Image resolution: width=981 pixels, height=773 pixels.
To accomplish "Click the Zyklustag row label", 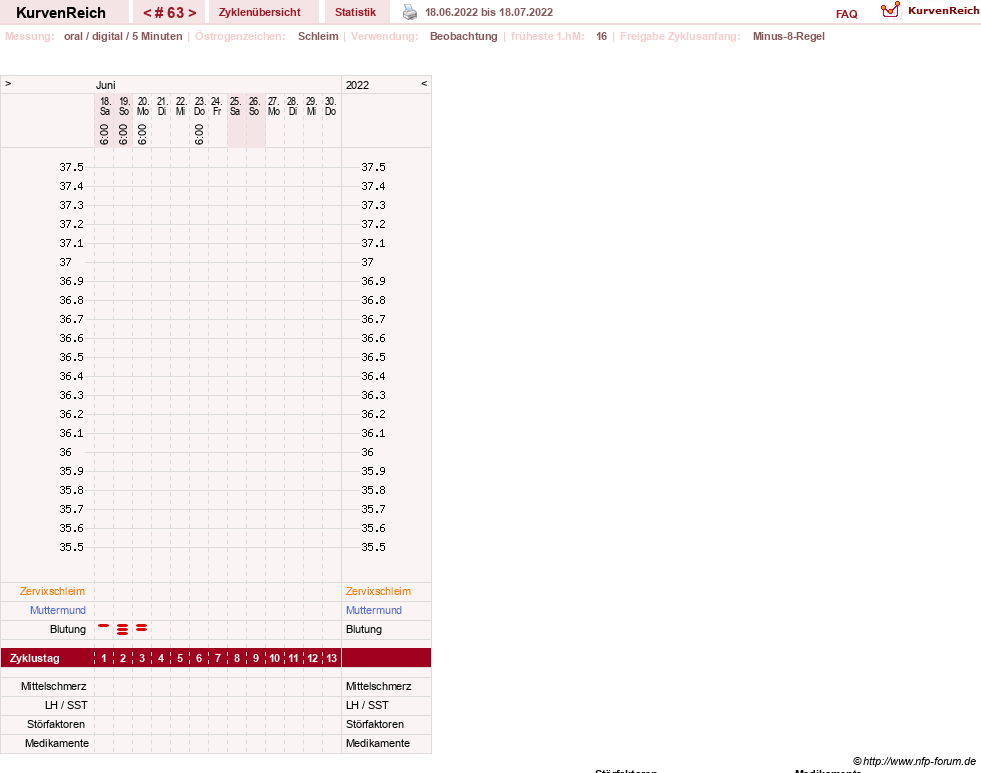I will click(x=34, y=658).
